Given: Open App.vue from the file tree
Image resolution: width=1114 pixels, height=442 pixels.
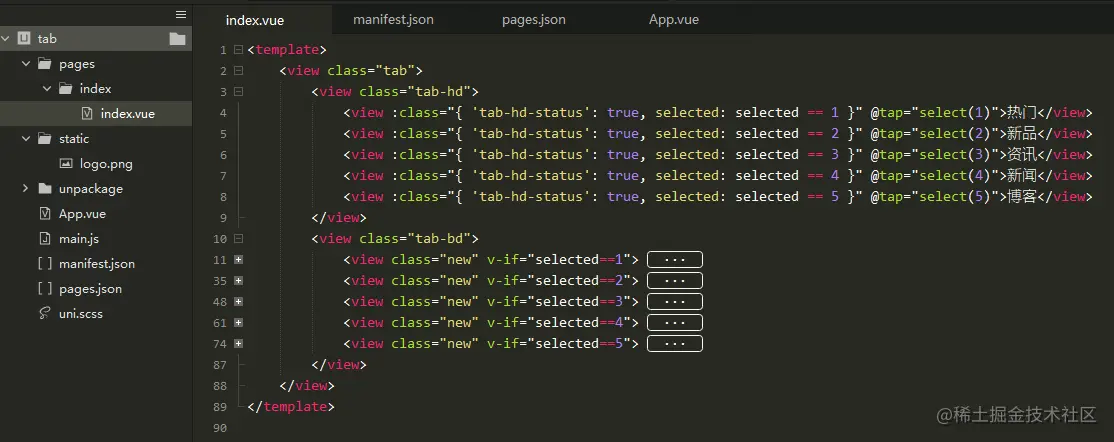Looking at the screenshot, I should pyautogui.click(x=82, y=213).
